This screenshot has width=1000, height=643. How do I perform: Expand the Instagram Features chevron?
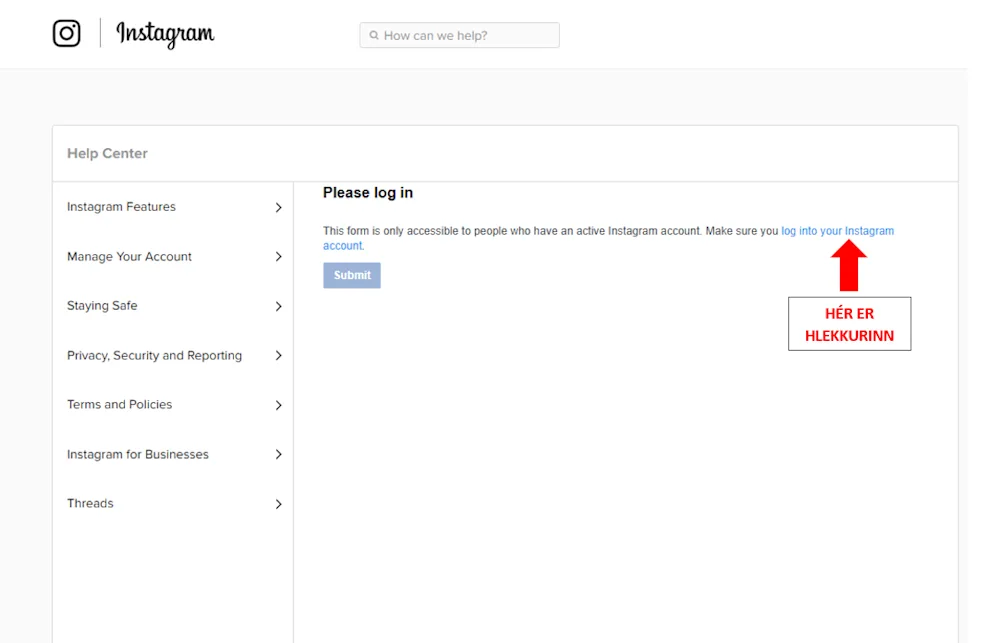[279, 207]
